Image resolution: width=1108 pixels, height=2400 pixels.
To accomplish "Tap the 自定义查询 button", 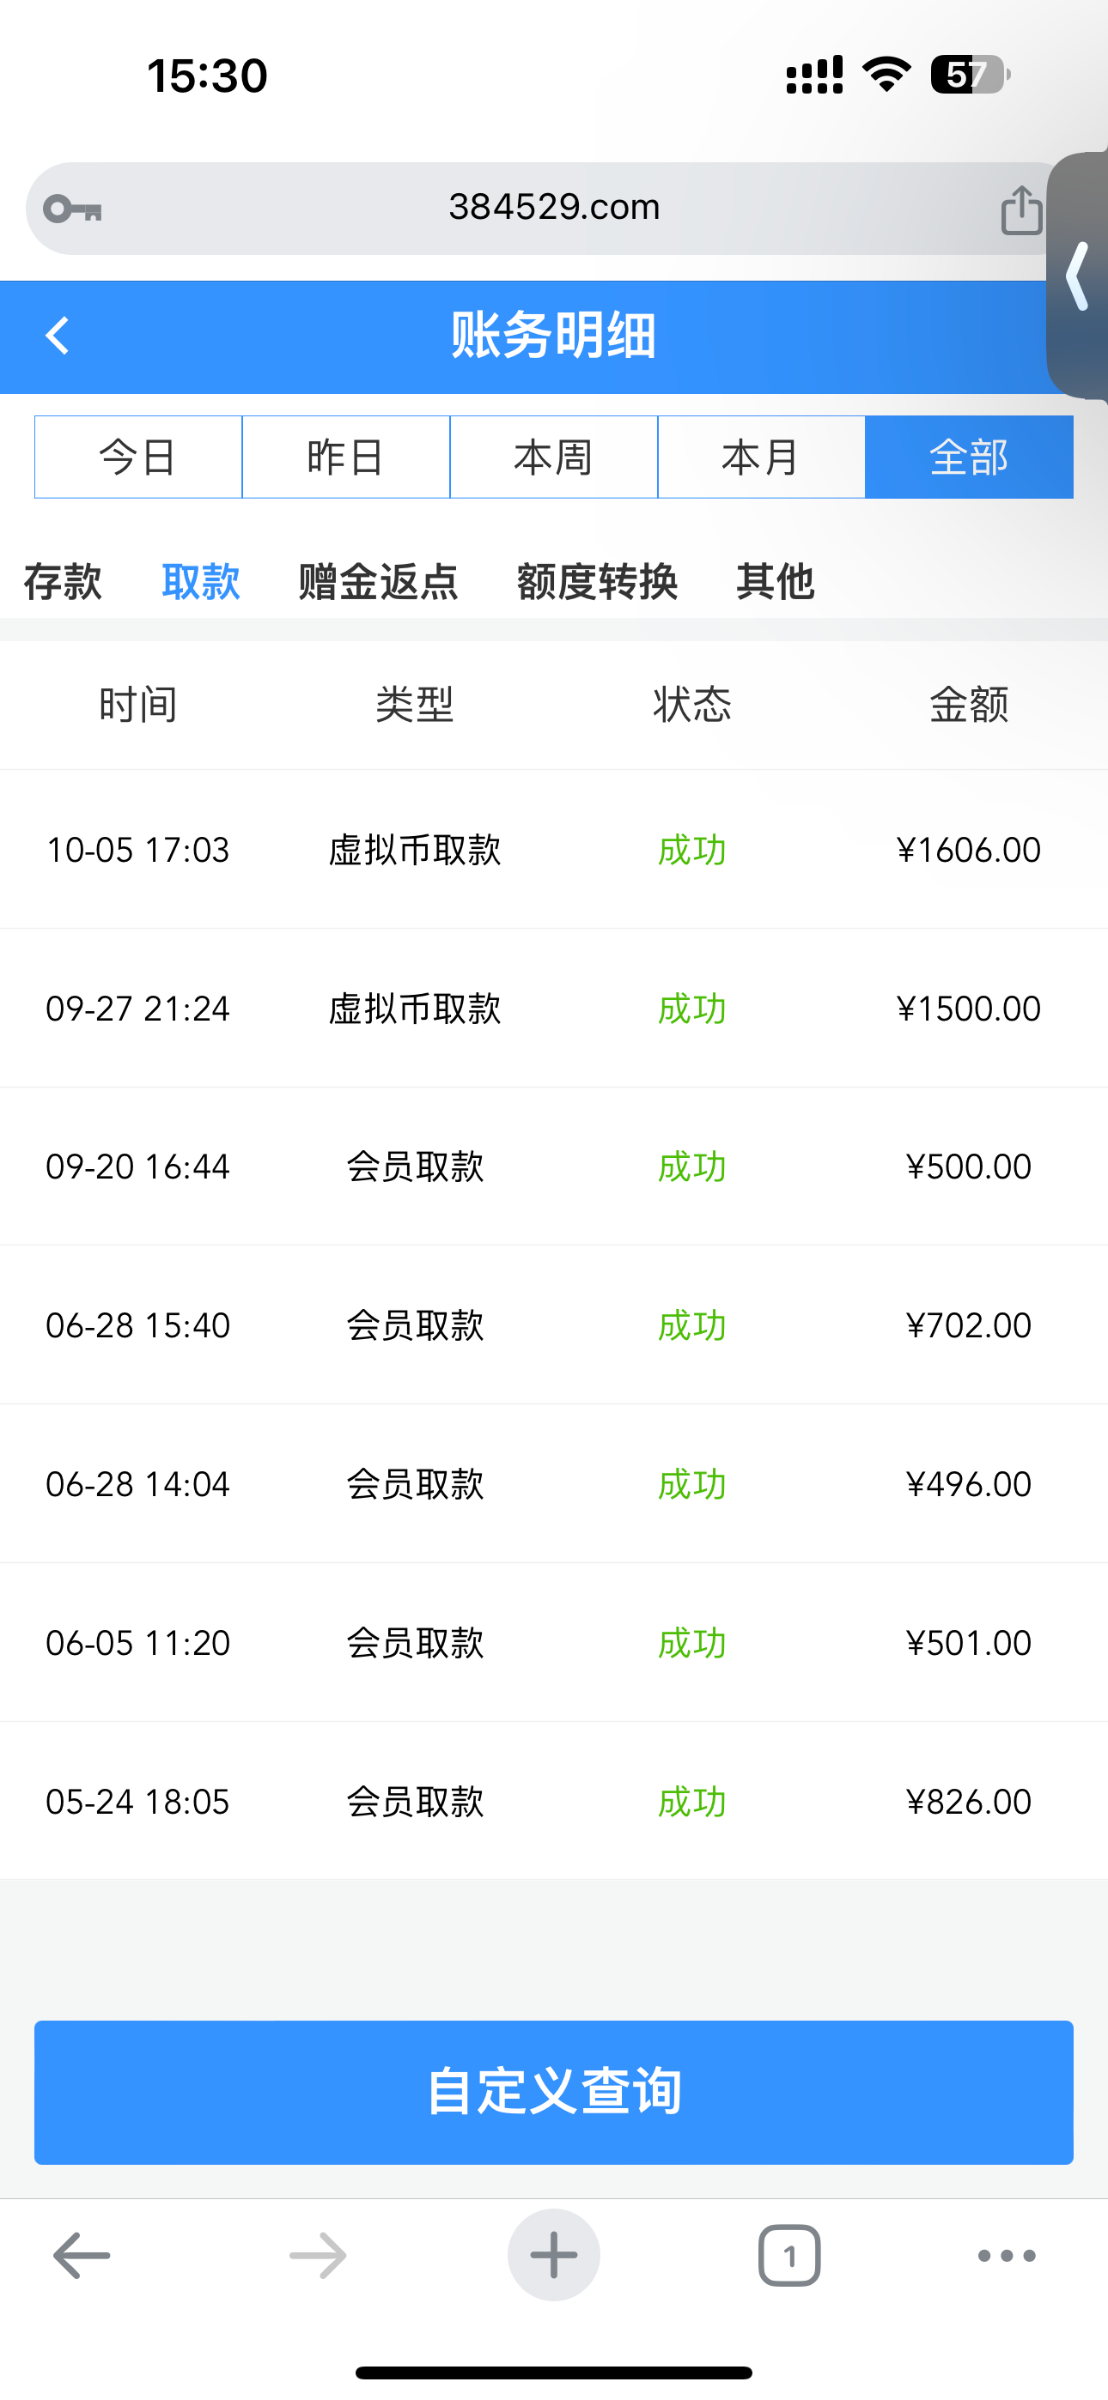I will (554, 2092).
